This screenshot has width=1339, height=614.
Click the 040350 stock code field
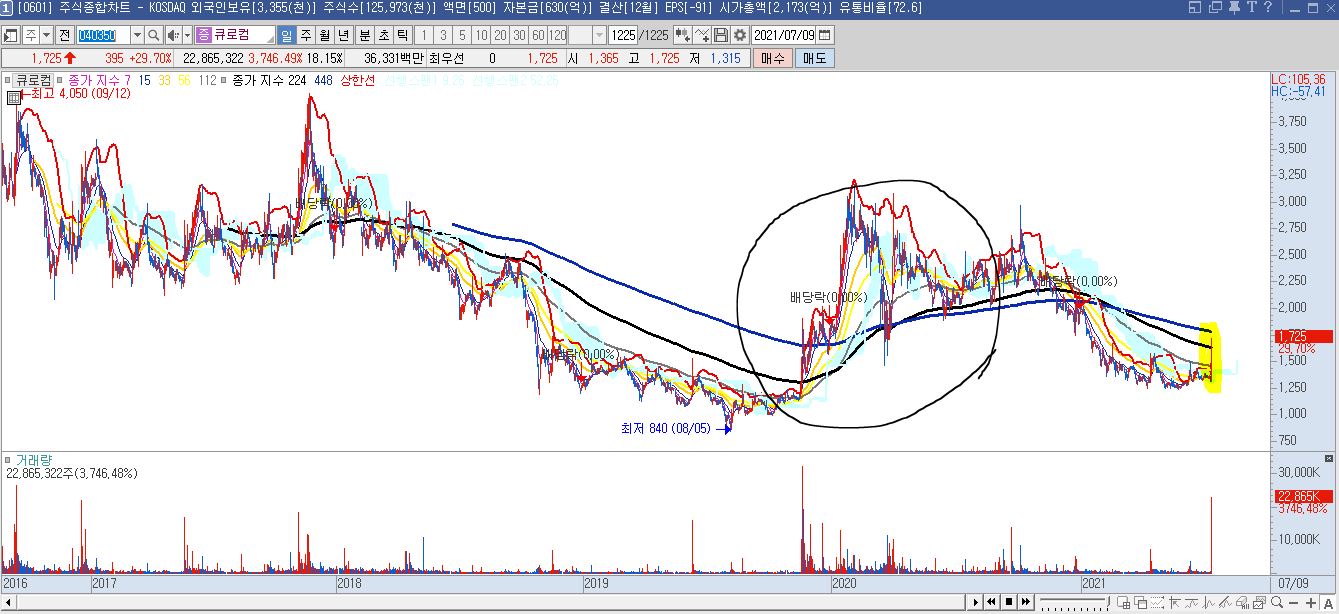103,35
